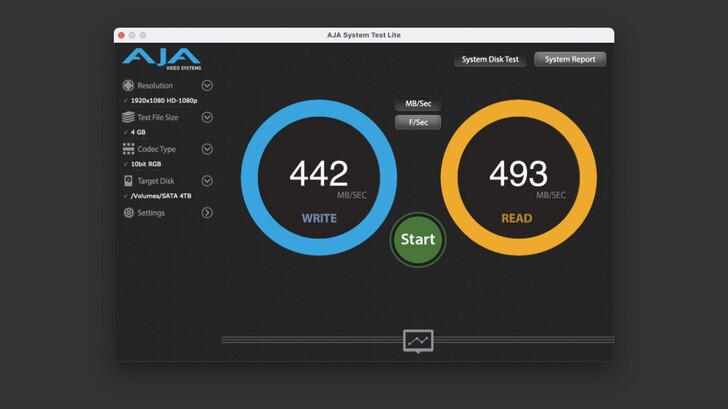Select the 4 GB file size value
This screenshot has width=728, height=409.
[138, 132]
